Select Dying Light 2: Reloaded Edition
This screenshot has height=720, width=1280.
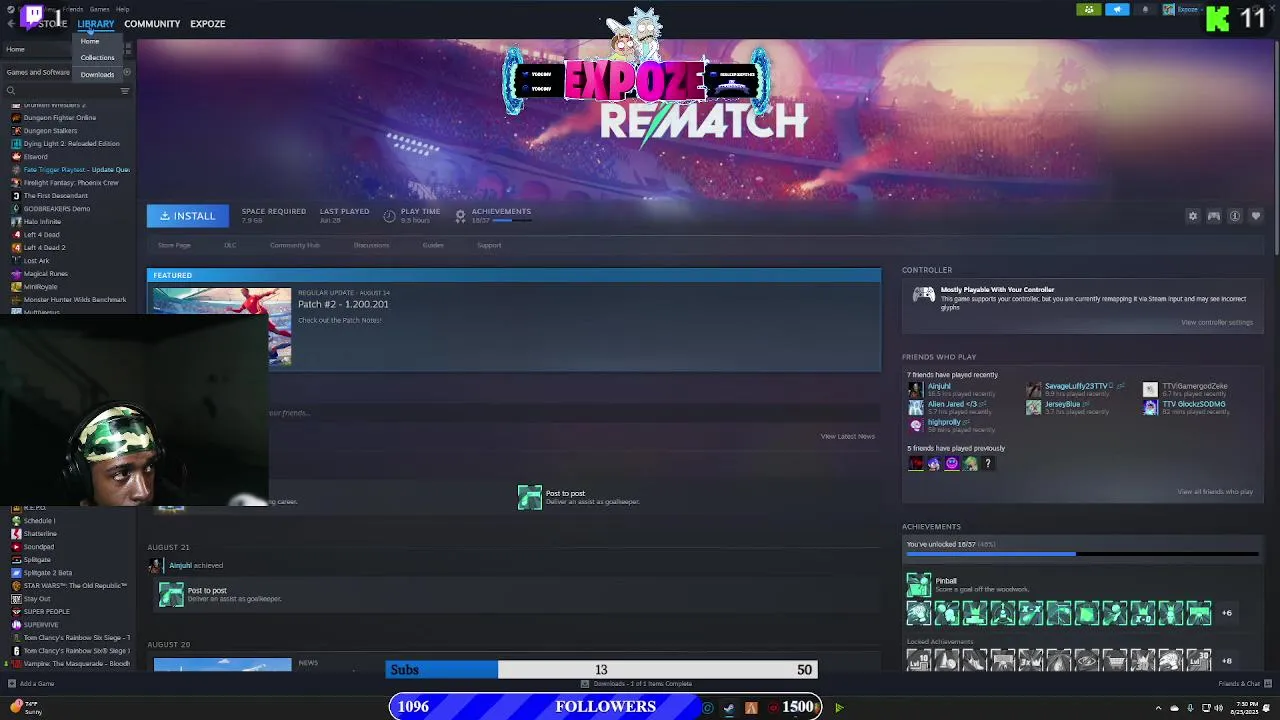pos(72,144)
